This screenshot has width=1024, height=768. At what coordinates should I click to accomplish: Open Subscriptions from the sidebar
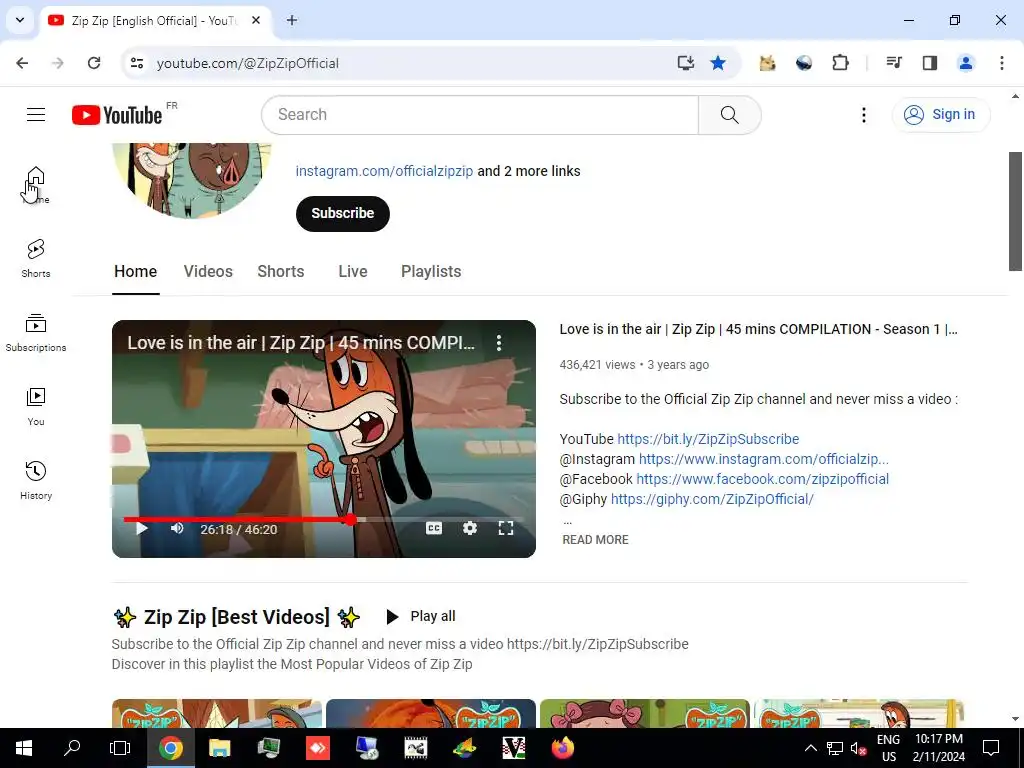(36, 332)
